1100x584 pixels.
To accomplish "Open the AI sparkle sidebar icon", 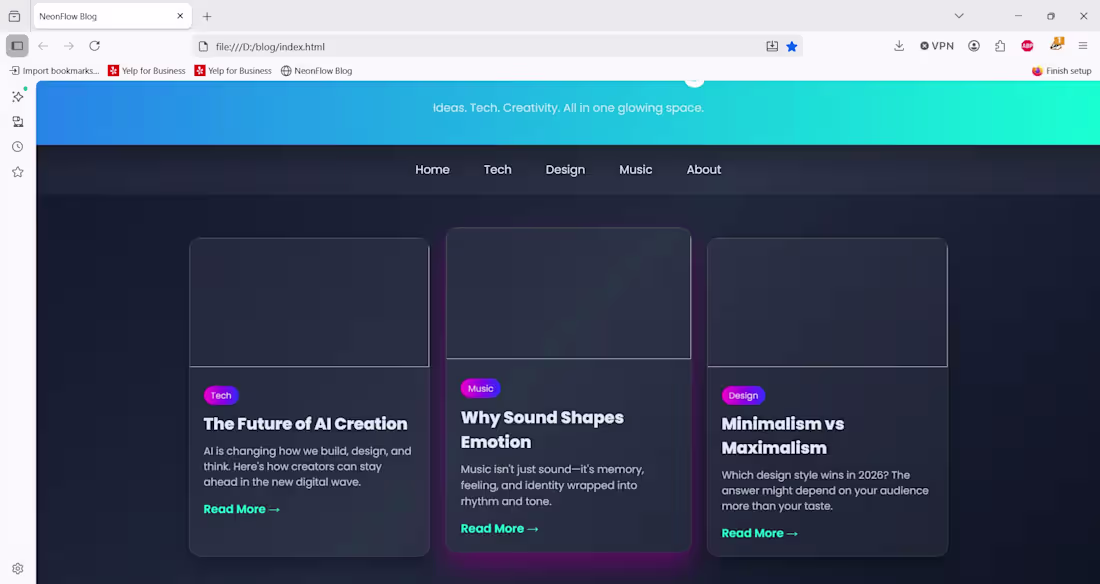I will [18, 96].
